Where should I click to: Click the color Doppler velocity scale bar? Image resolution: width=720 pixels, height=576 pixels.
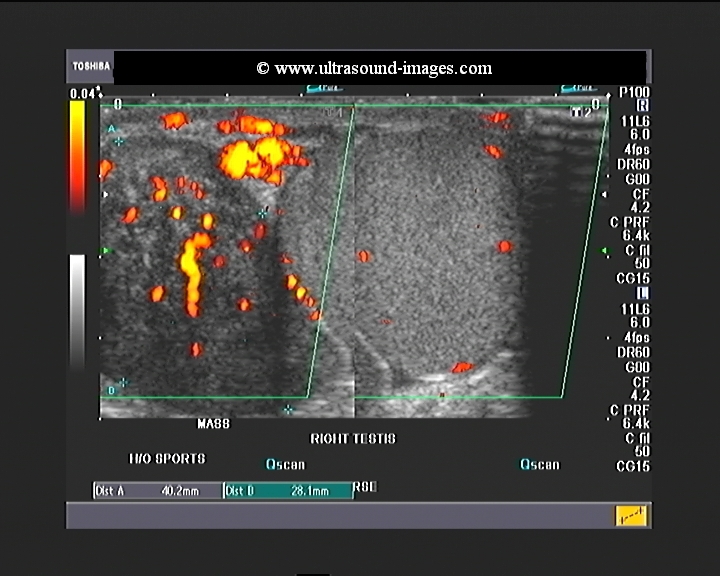point(77,155)
